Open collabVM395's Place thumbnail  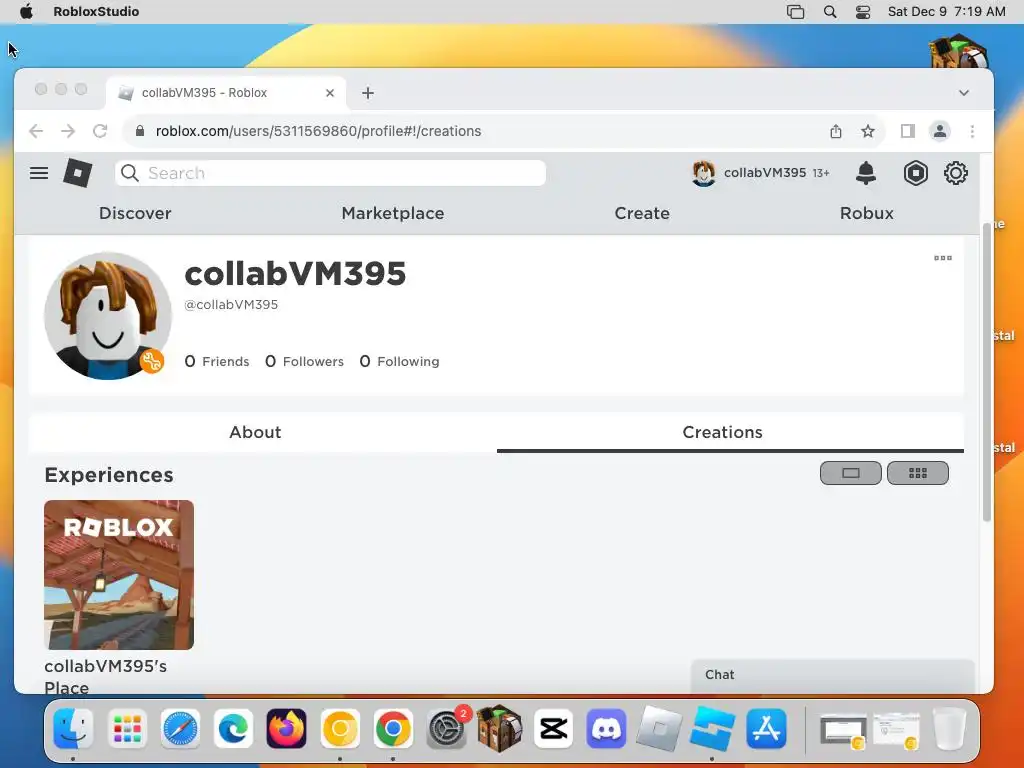coord(119,575)
